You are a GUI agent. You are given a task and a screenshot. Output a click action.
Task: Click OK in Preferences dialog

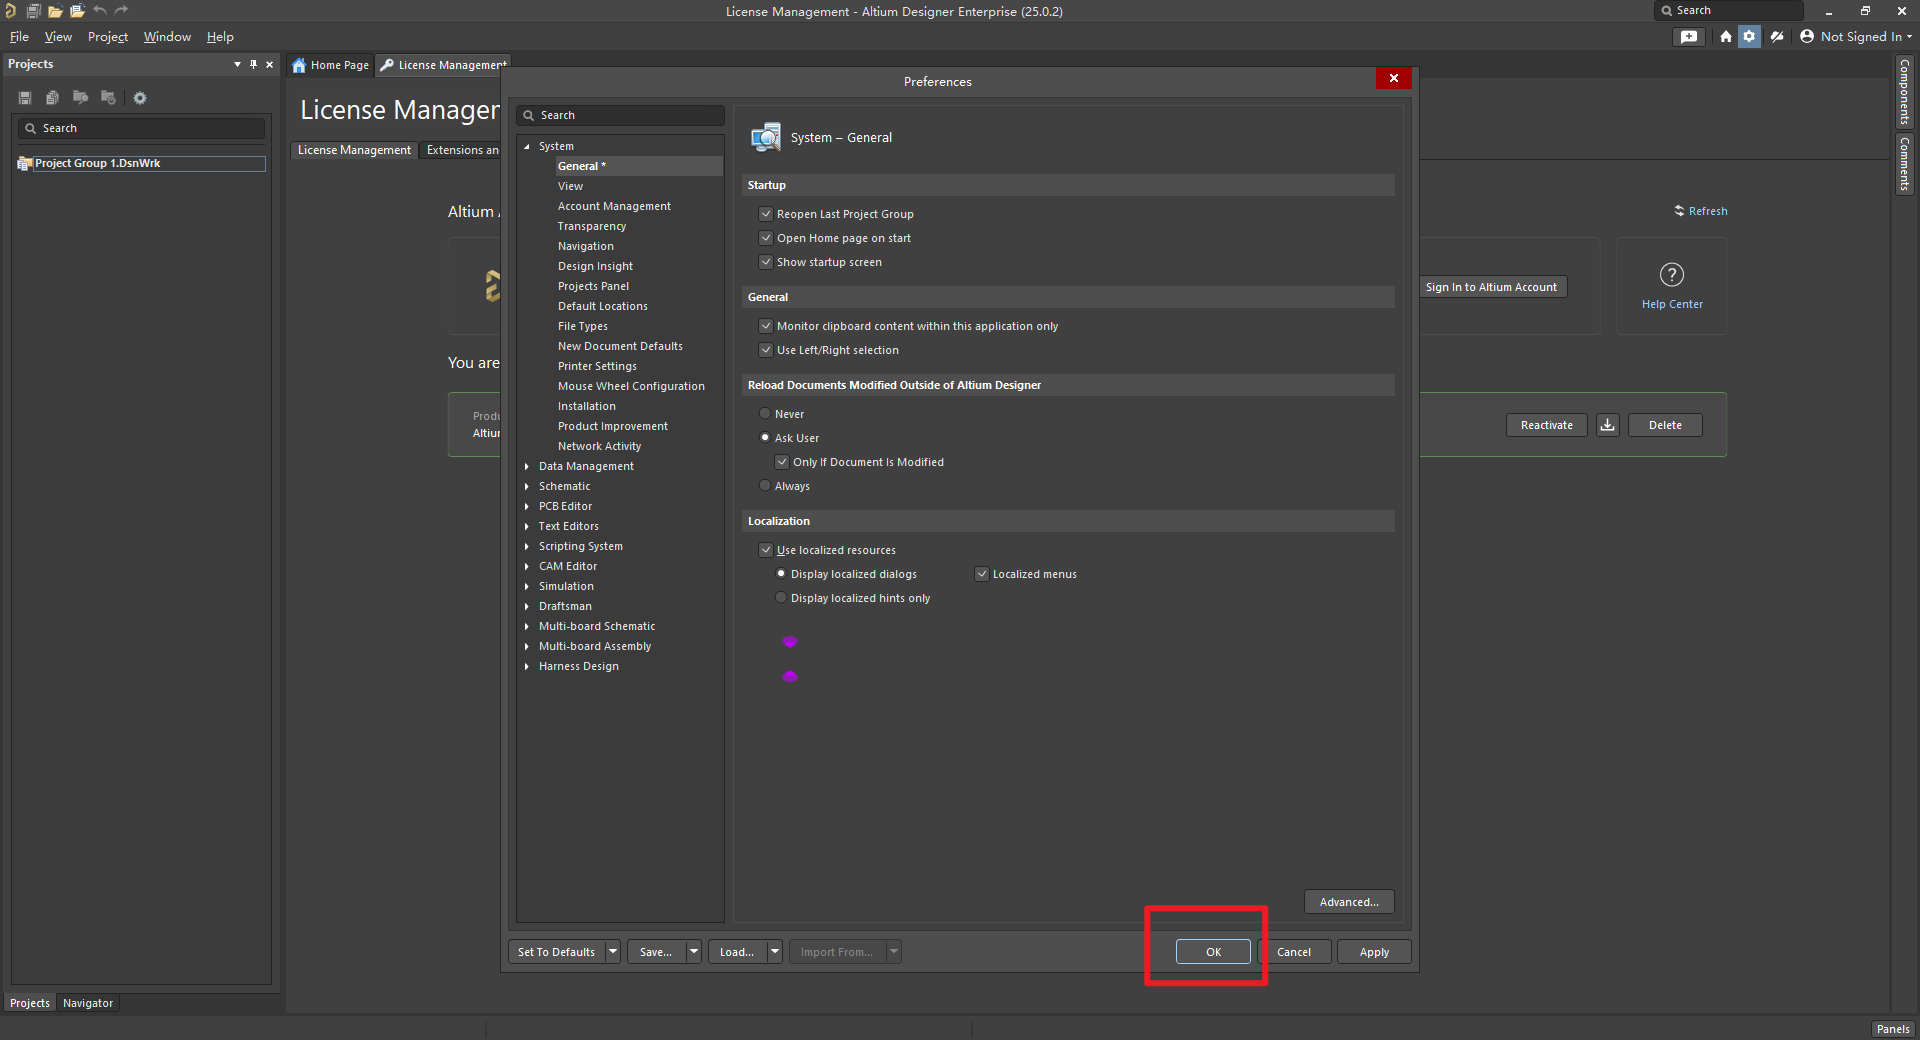1213,952
